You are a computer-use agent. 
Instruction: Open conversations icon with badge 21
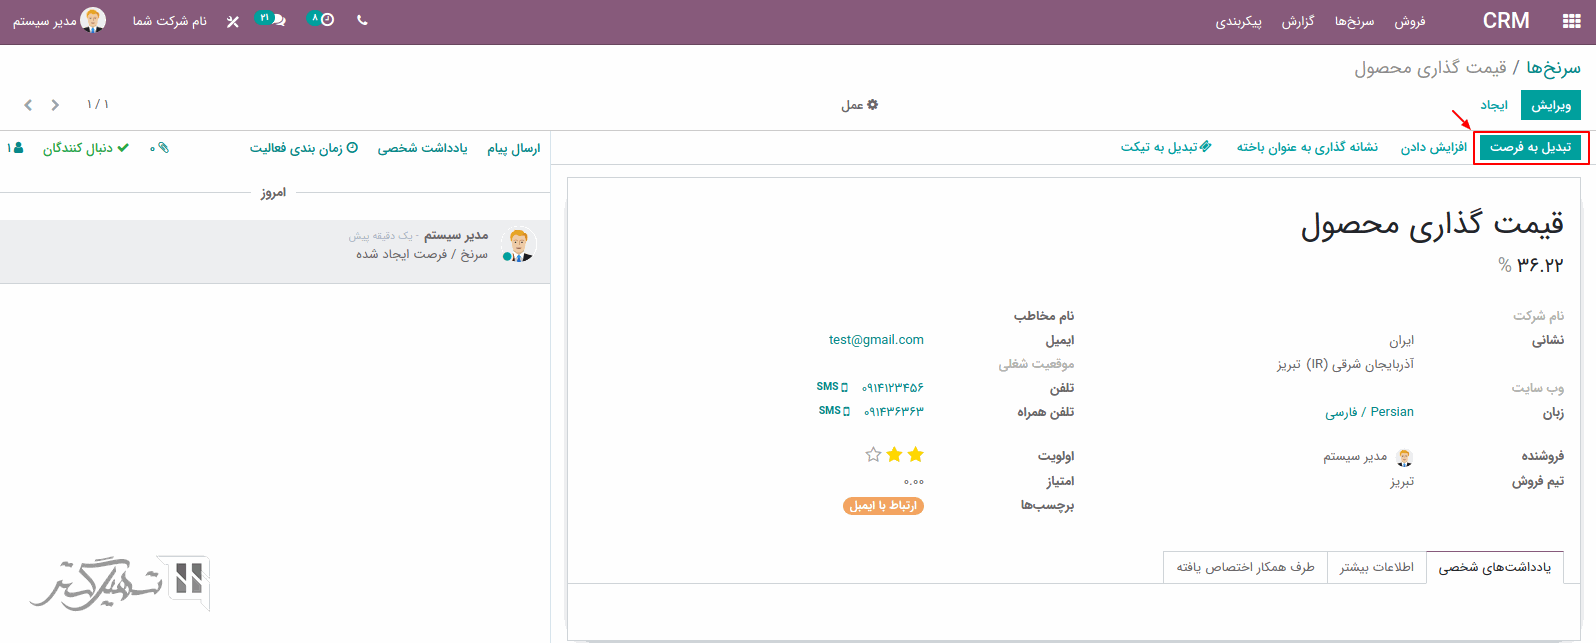270,19
